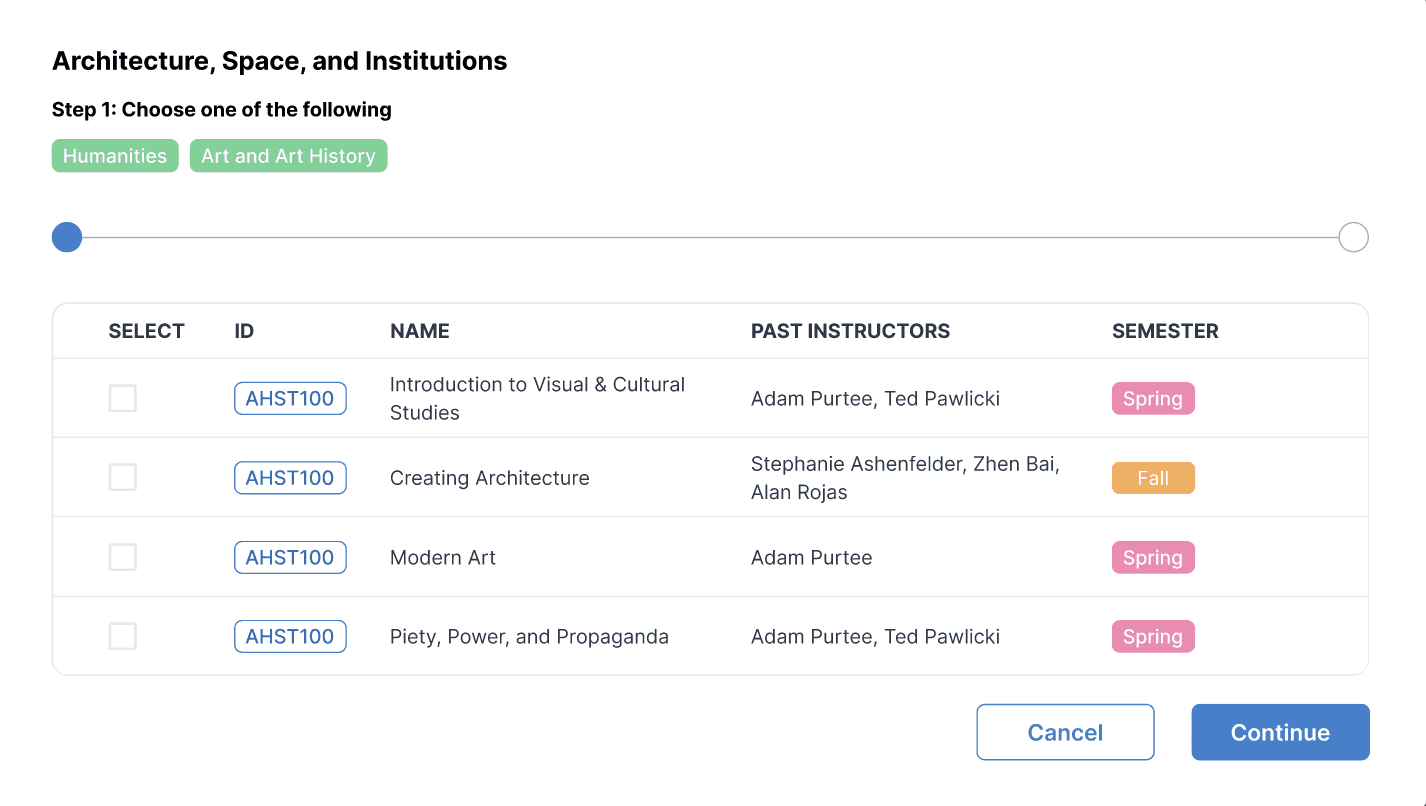
Task: Click the NAME column header
Action: coord(419,331)
